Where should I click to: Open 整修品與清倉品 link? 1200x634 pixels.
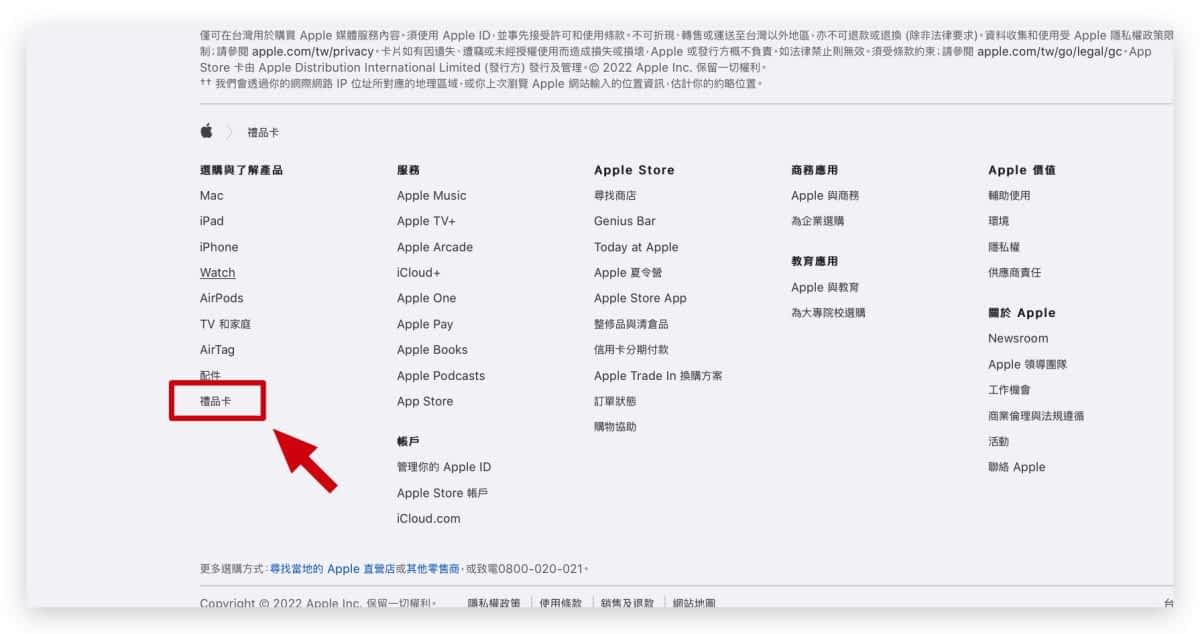tap(631, 324)
